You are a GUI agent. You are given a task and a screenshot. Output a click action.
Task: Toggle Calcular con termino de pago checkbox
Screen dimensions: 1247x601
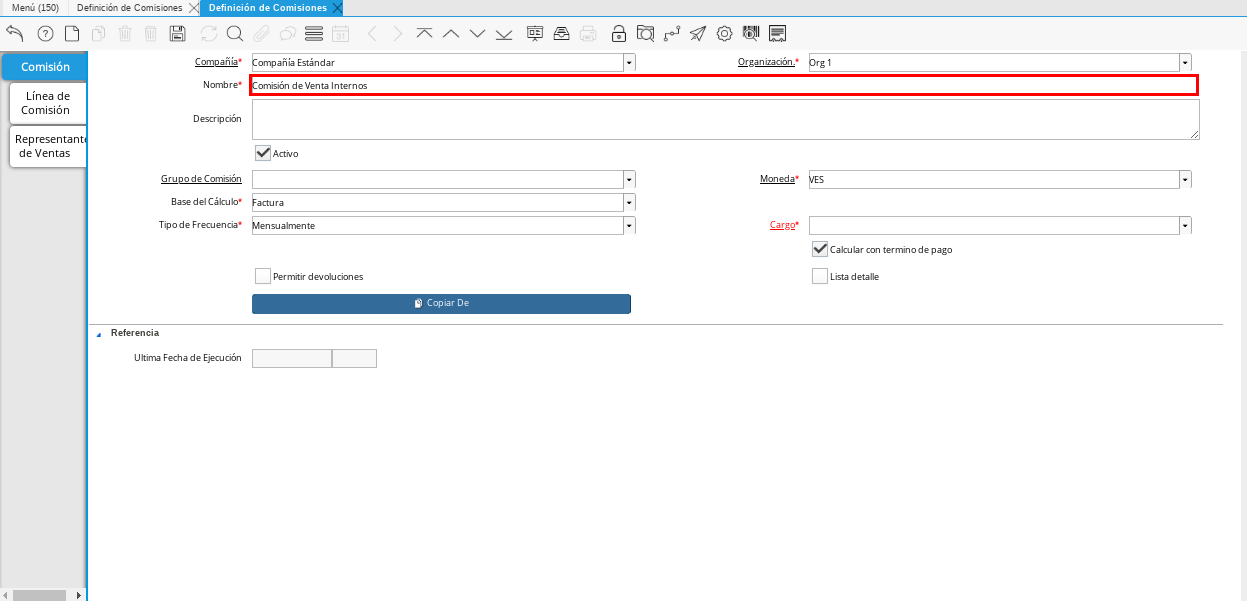click(820, 249)
